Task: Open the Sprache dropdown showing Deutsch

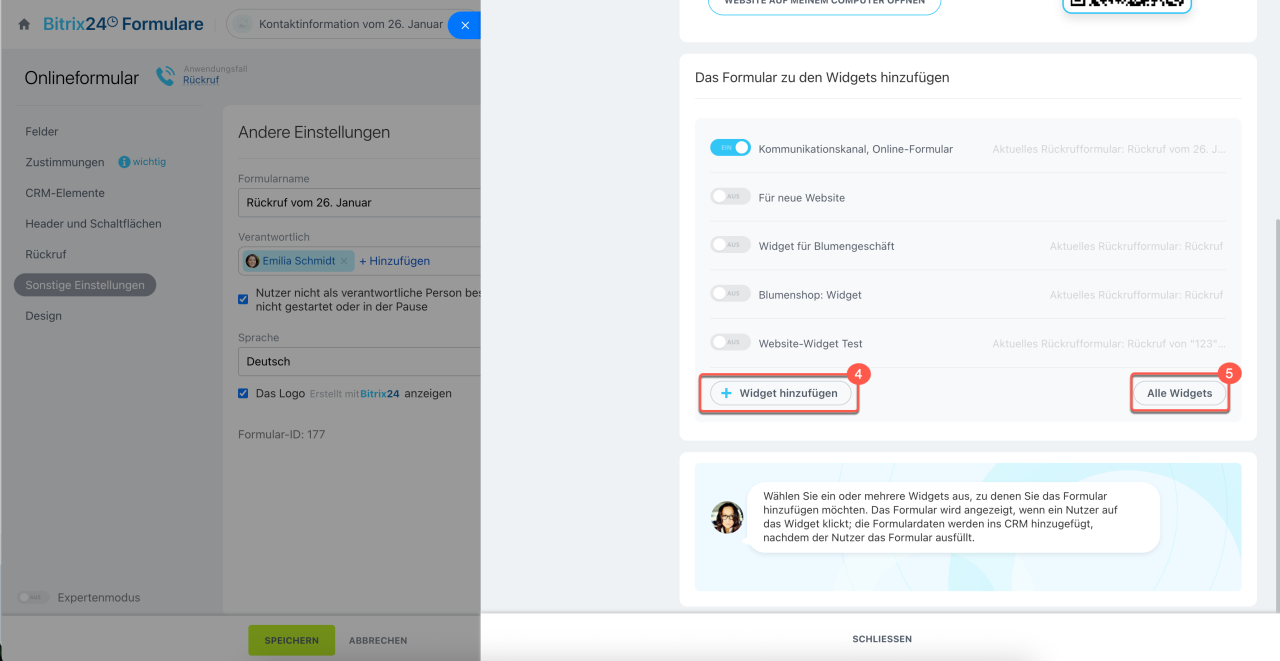Action: [359, 361]
